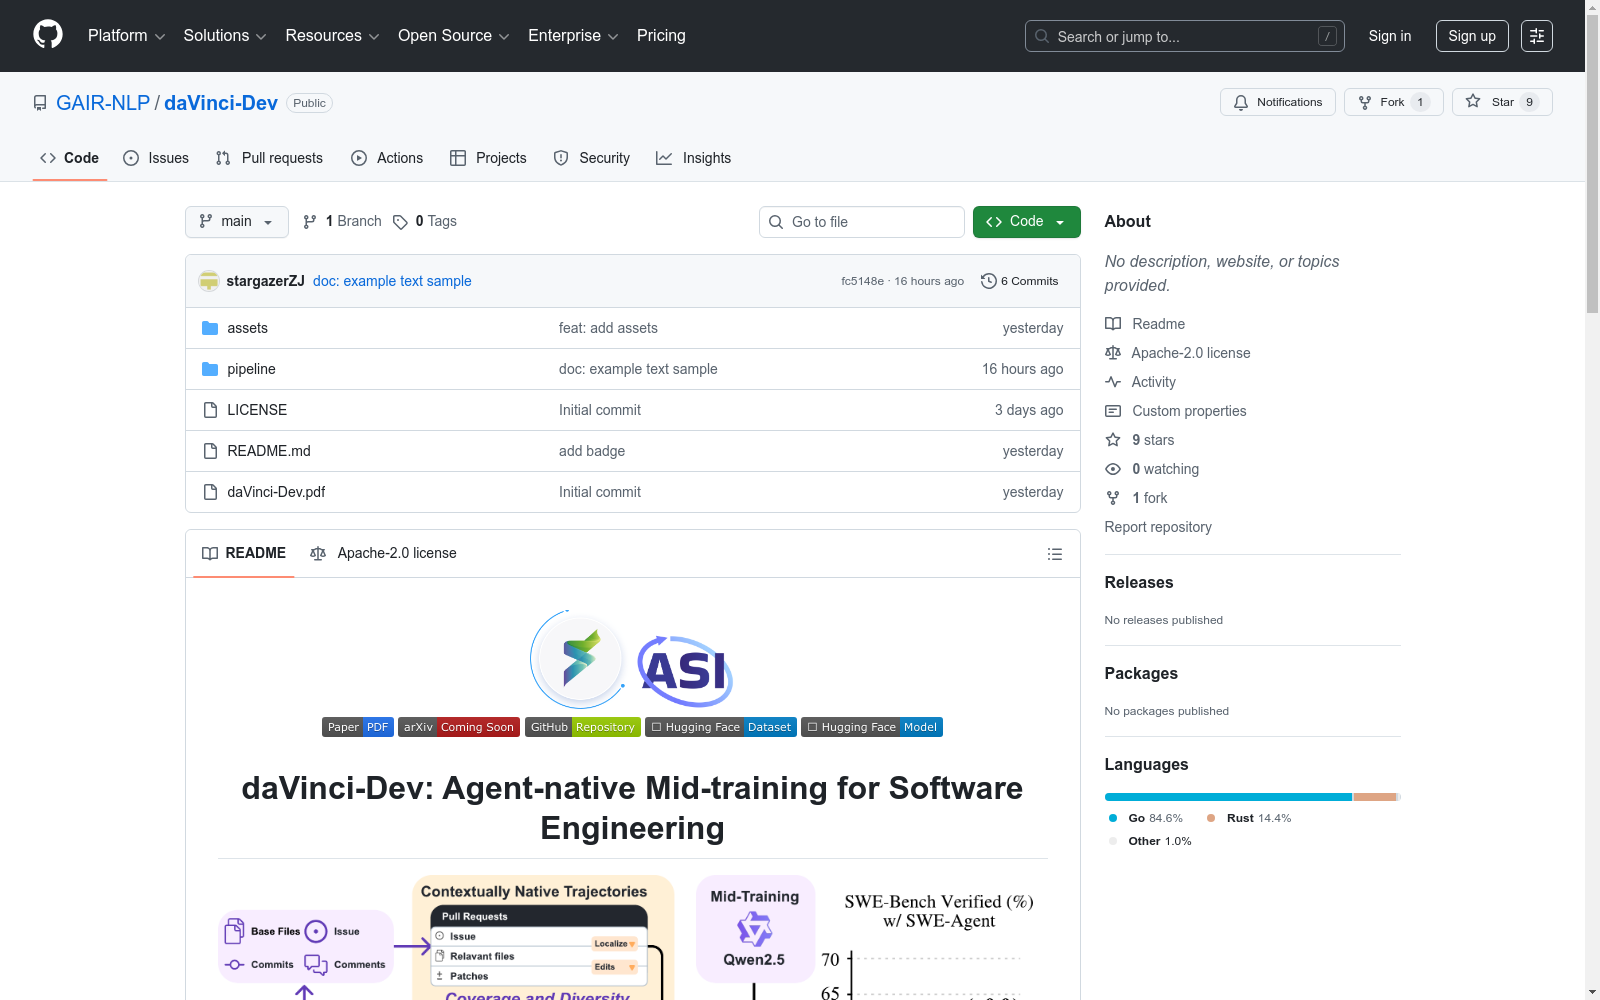This screenshot has height=1000, width=1600.
Task: Switch to the Pull requests tab
Action: [269, 158]
